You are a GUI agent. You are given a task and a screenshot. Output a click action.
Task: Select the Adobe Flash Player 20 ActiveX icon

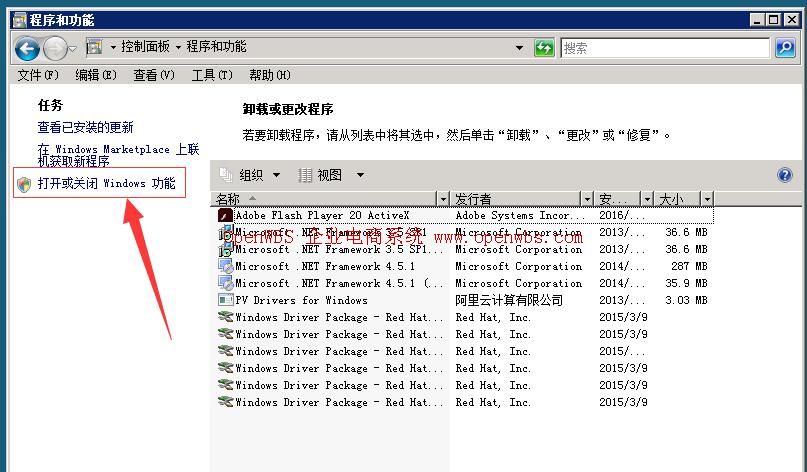click(x=225, y=215)
